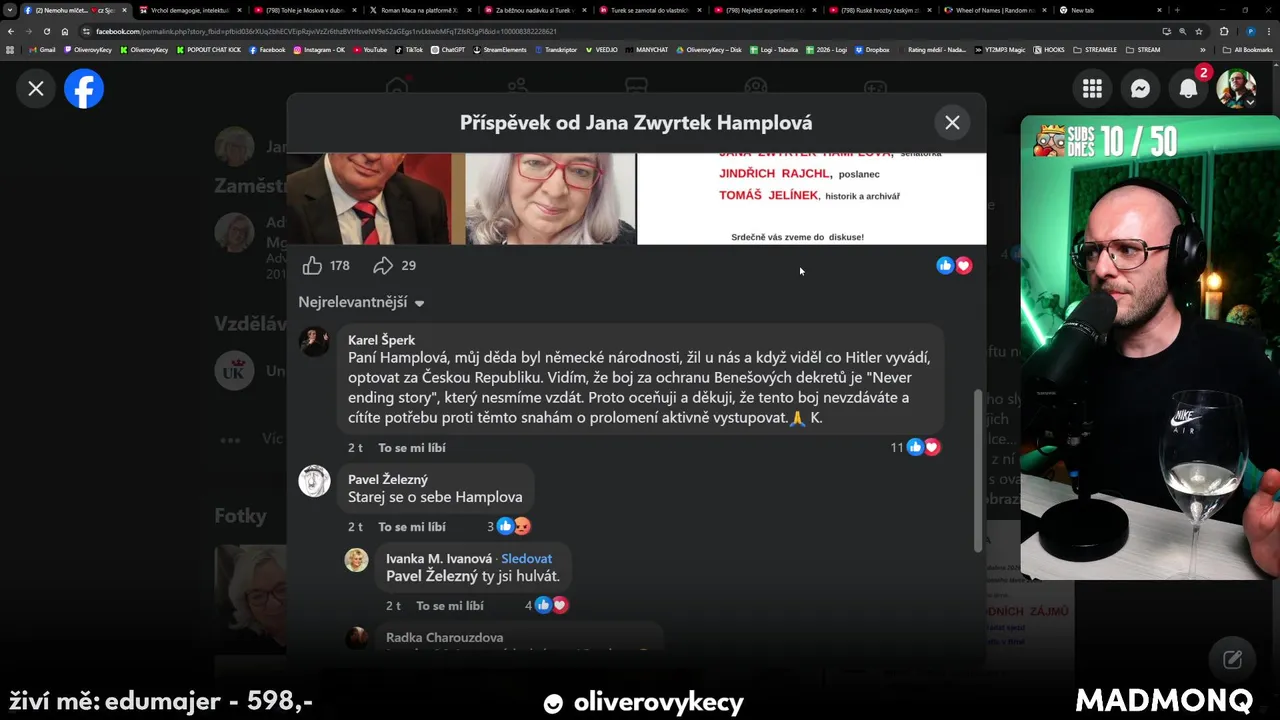Open Karel Šperk's profile name link
Image resolution: width=1280 pixels, height=720 pixels.
tap(381, 340)
